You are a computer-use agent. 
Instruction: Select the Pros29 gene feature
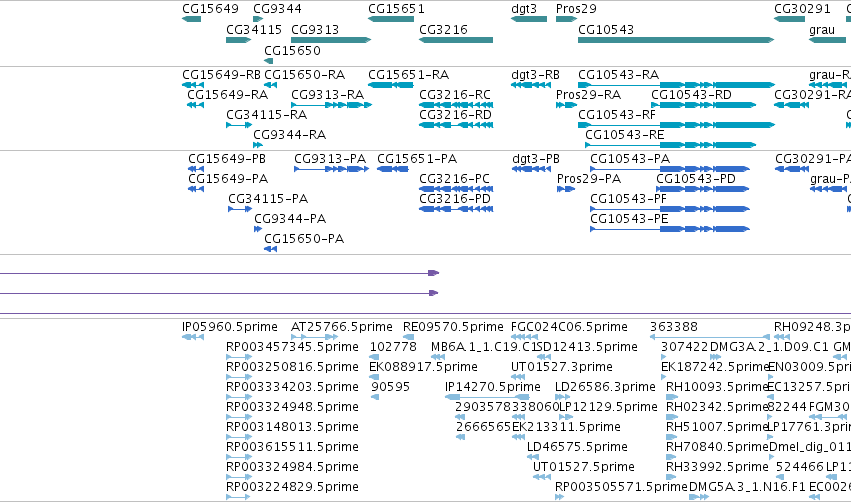[x=567, y=19]
